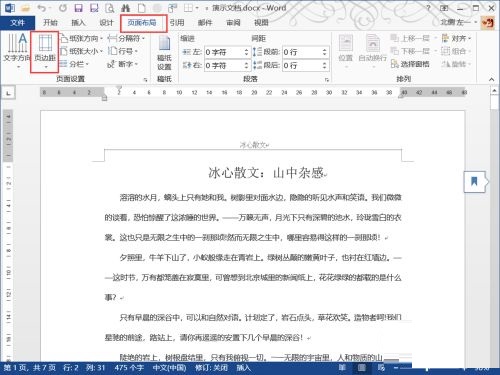Collapse the ribbon with the chevron

[491, 79]
